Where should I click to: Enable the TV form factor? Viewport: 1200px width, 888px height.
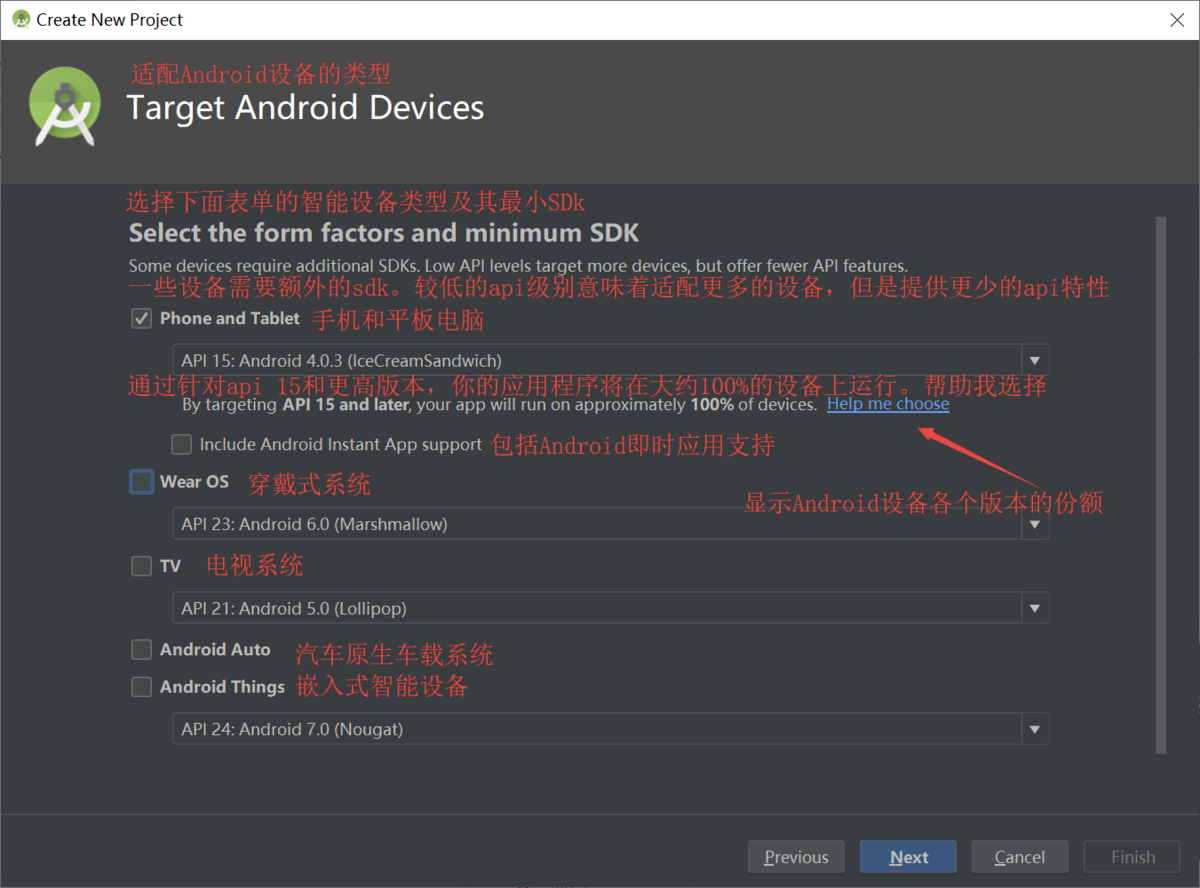tap(140, 565)
